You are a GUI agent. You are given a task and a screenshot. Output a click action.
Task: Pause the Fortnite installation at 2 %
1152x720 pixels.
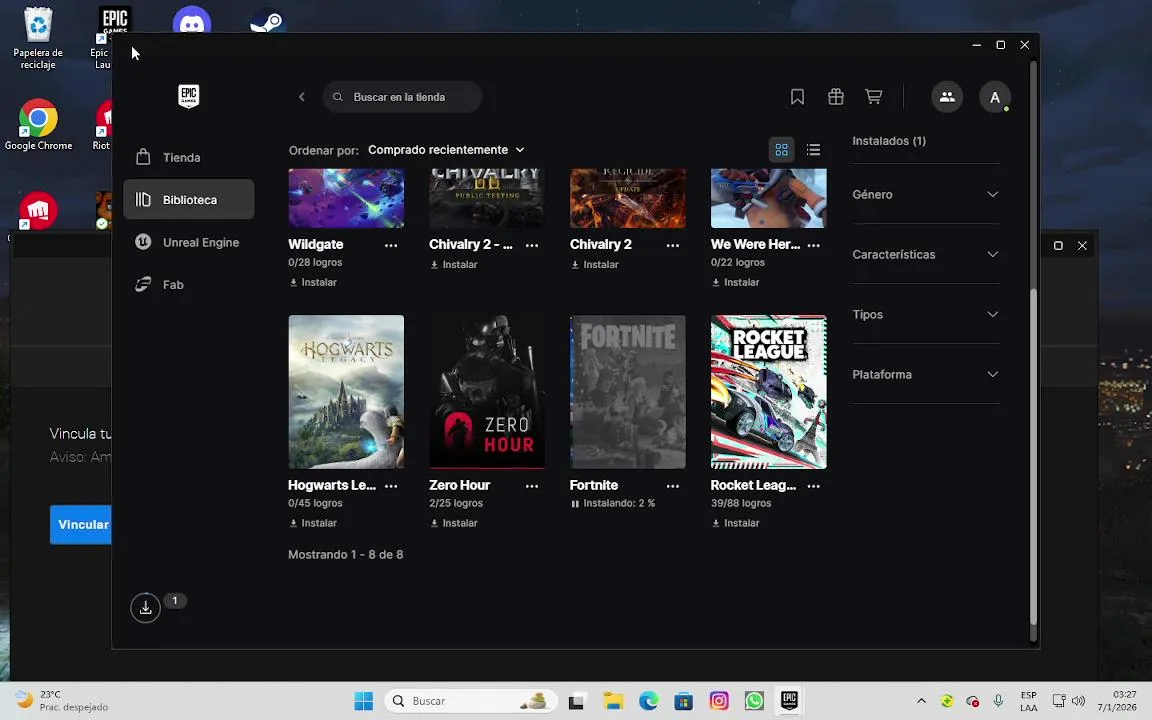click(575, 504)
